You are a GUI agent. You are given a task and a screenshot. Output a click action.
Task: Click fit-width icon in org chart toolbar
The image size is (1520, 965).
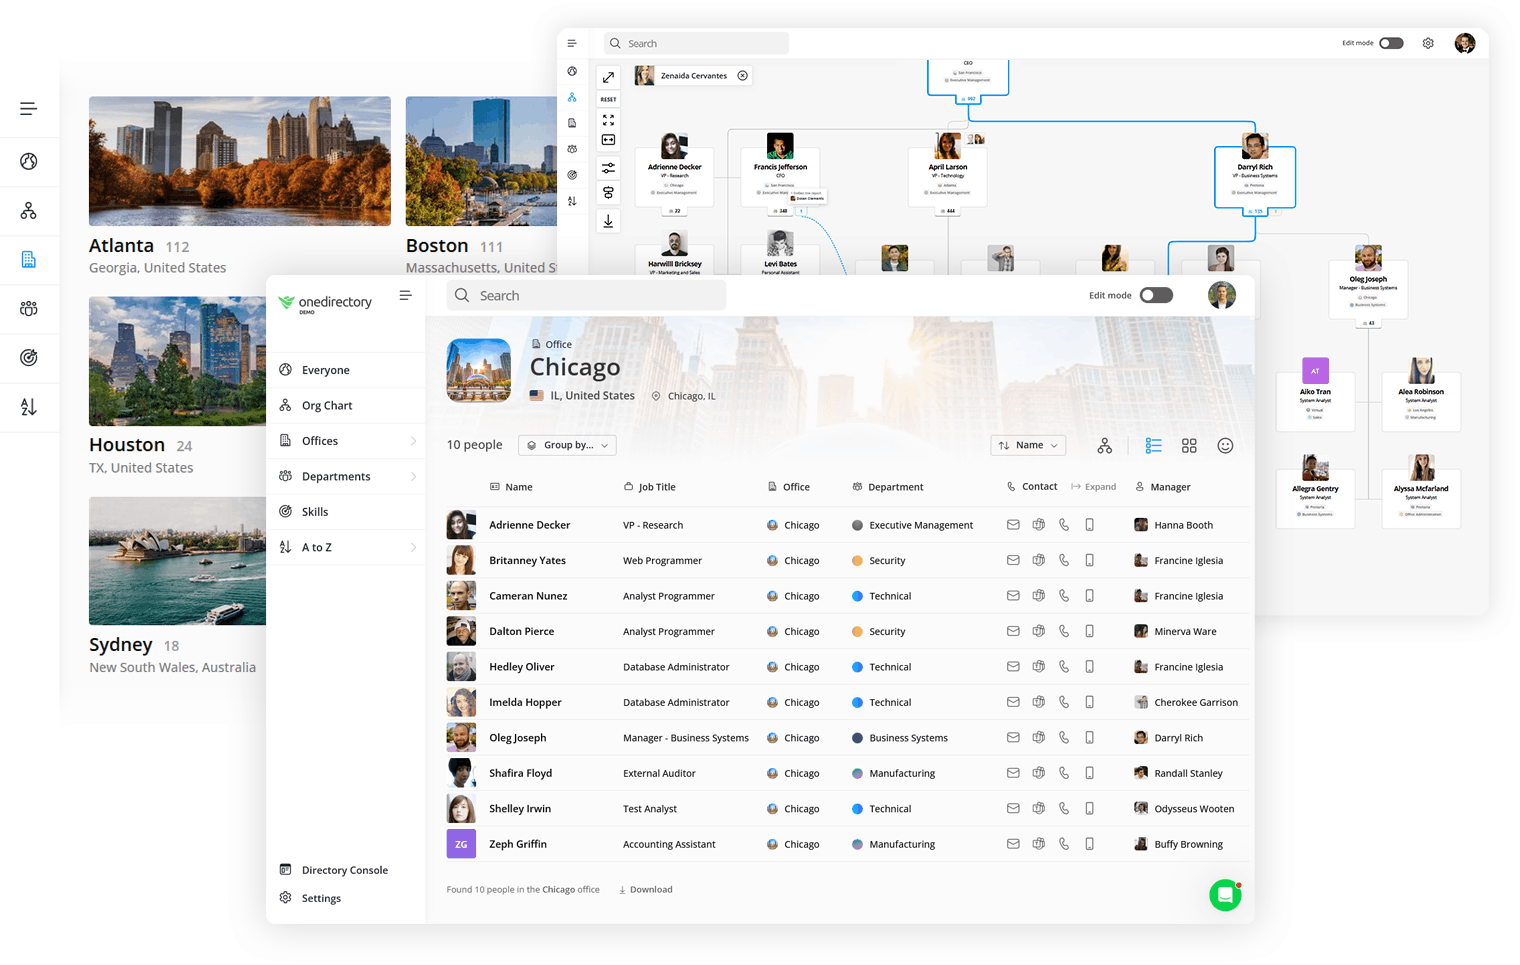(608, 140)
